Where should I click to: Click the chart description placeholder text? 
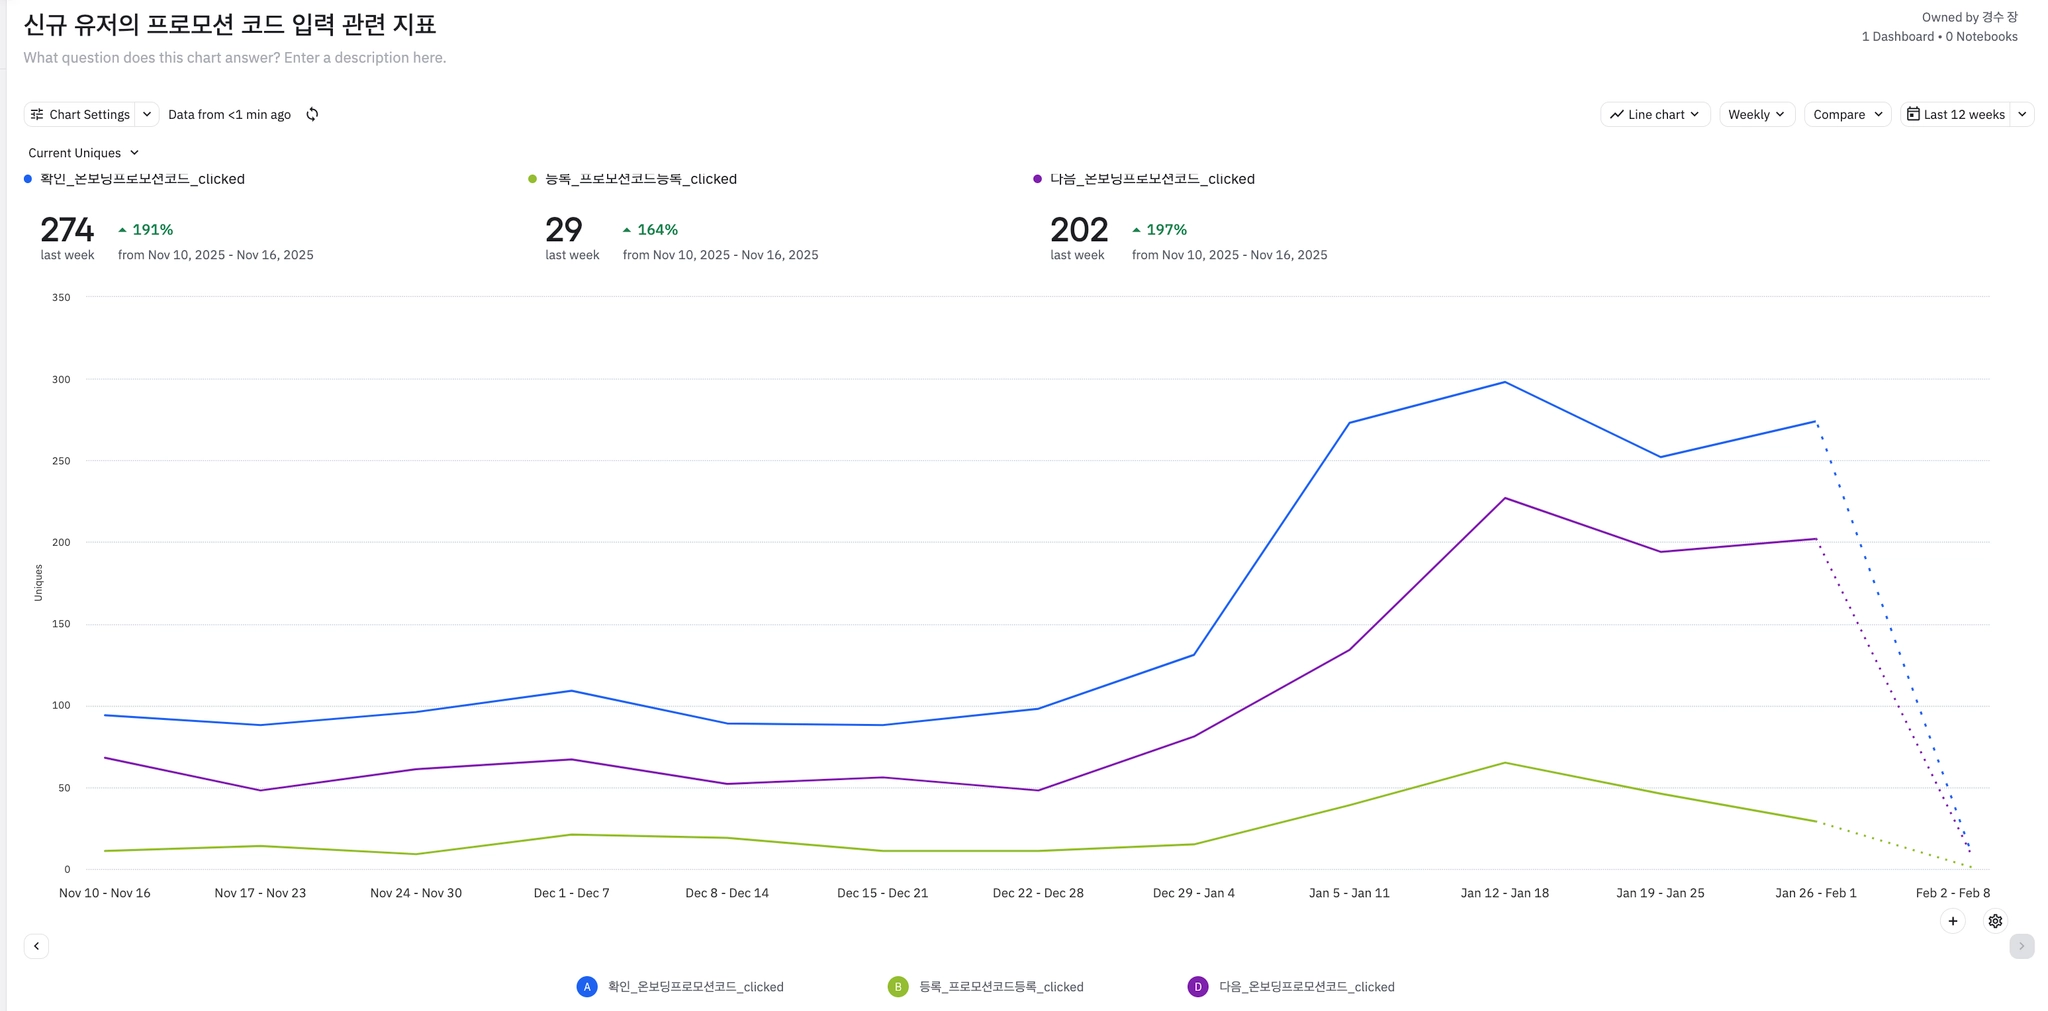[235, 58]
